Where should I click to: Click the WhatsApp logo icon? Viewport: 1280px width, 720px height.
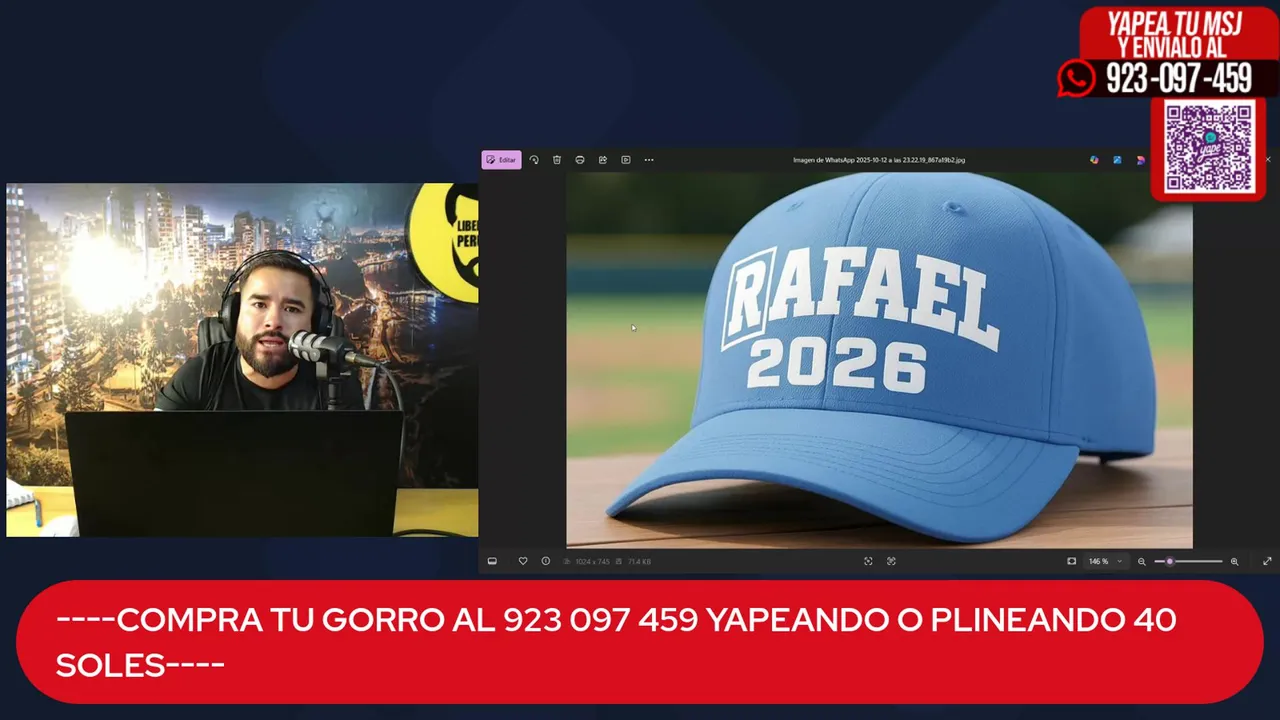(1076, 79)
